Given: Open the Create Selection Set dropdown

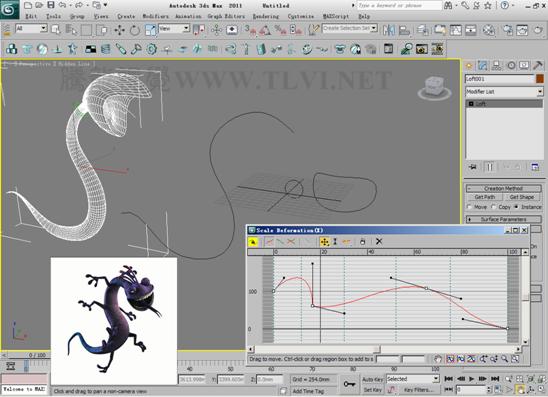Looking at the screenshot, I should (x=349, y=28).
